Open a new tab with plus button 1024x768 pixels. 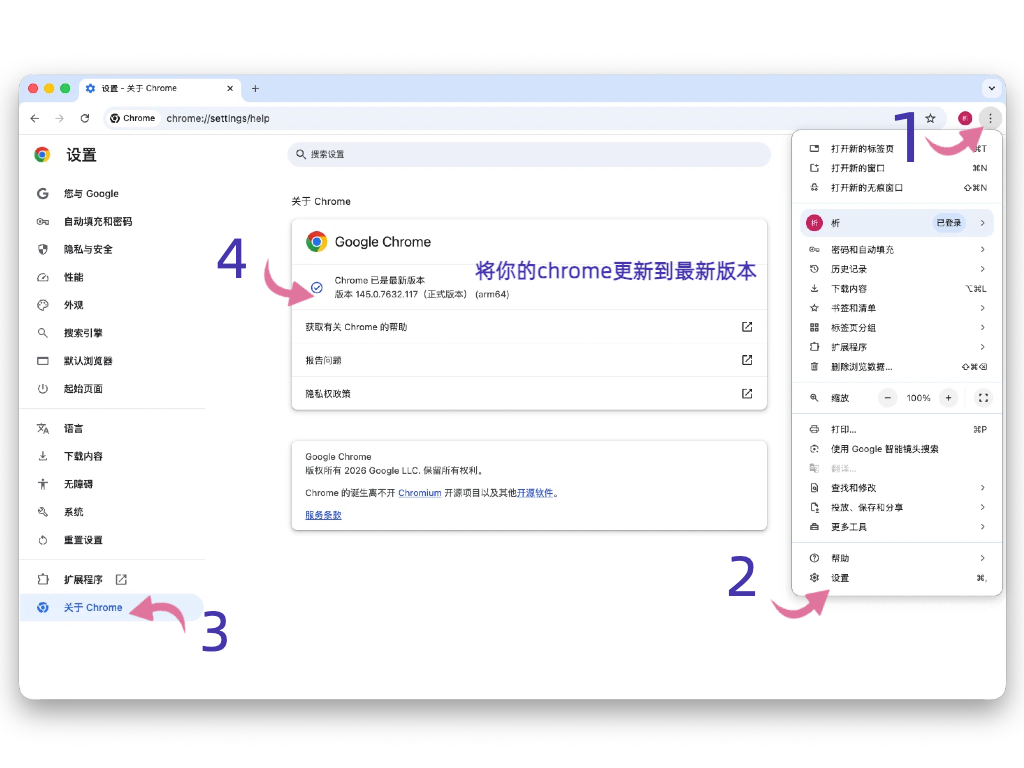[x=255, y=88]
